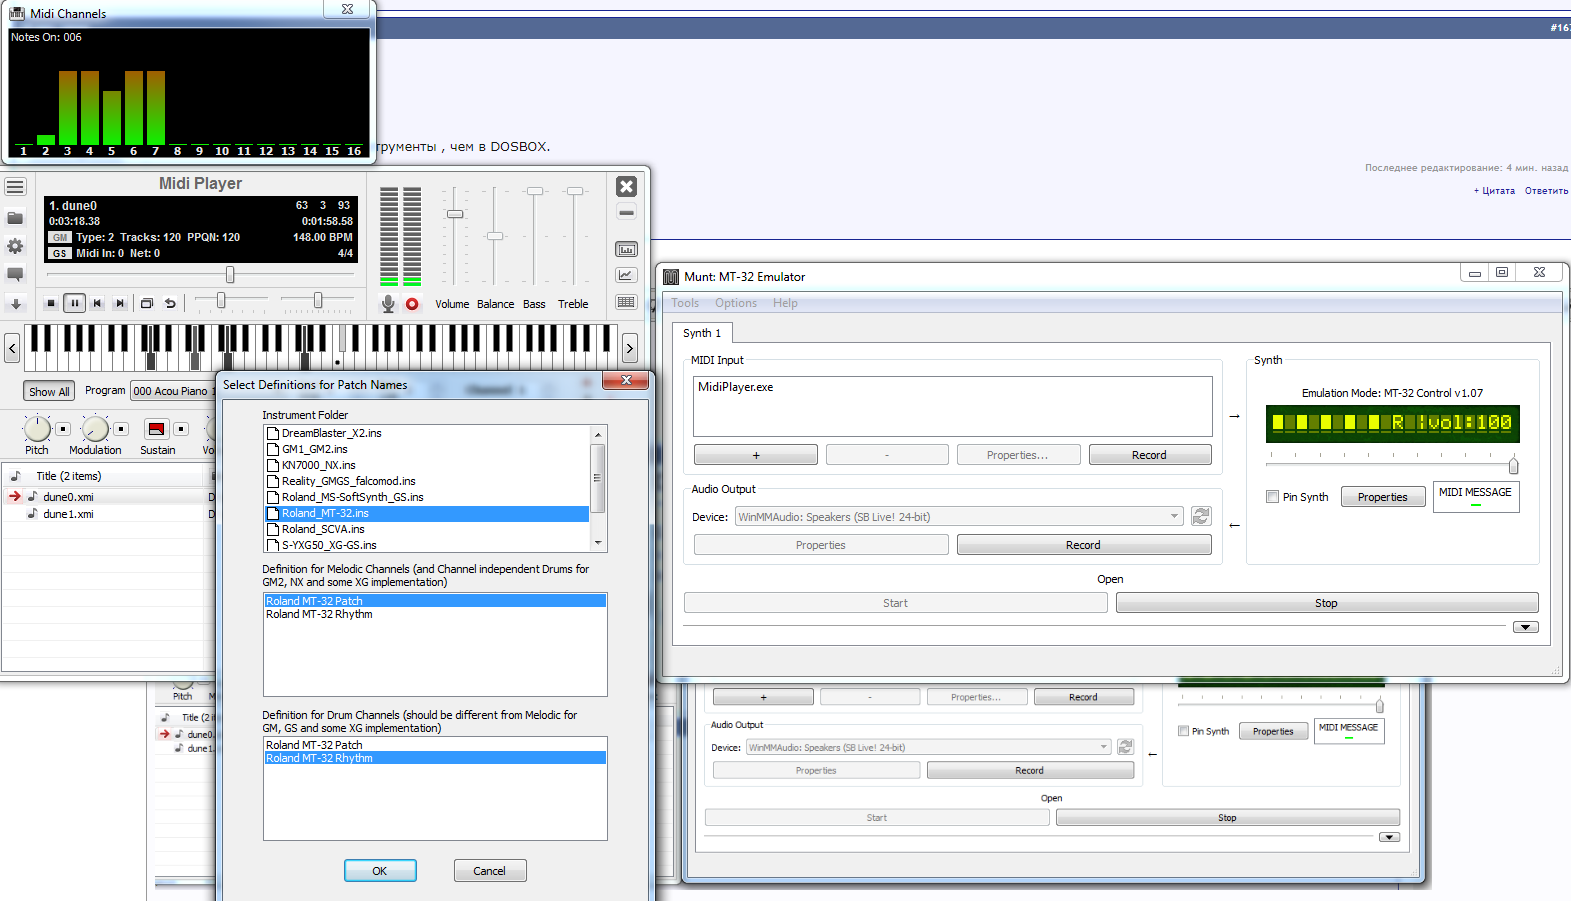This screenshot has height=901, width=1571.
Task: Skip to previous track in Midi Player
Action: pos(97,303)
